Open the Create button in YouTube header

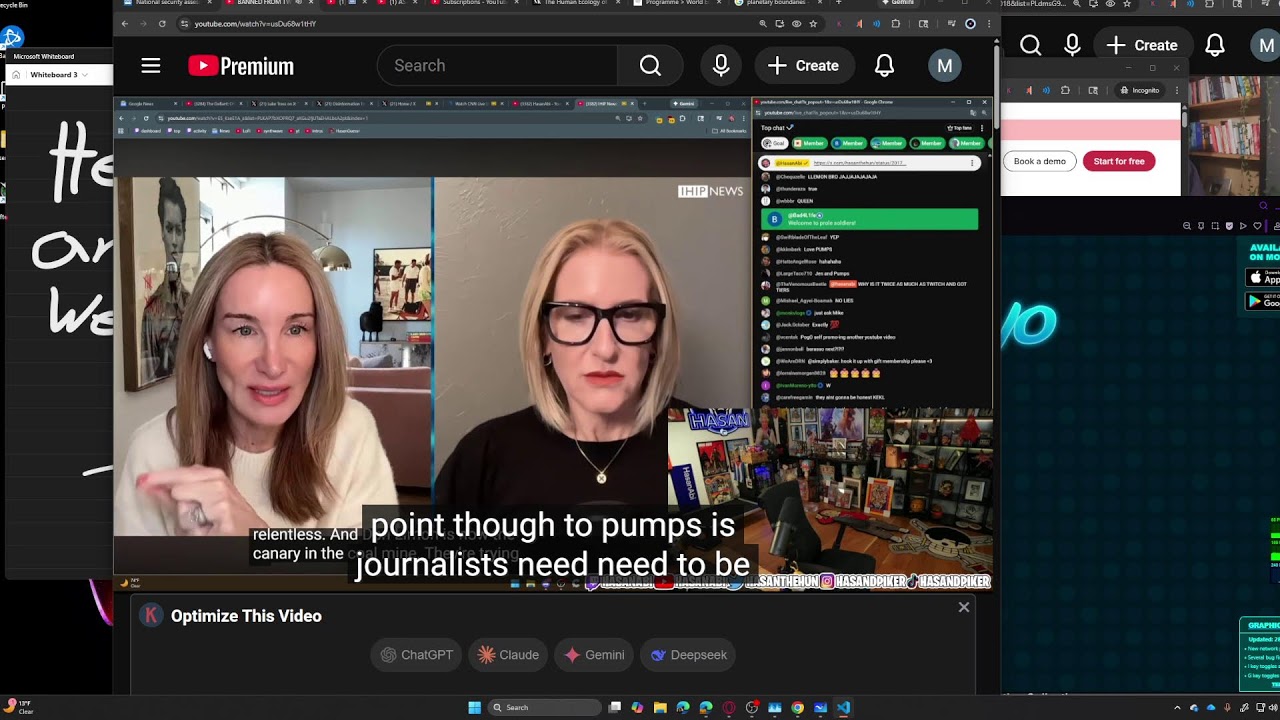(x=803, y=66)
